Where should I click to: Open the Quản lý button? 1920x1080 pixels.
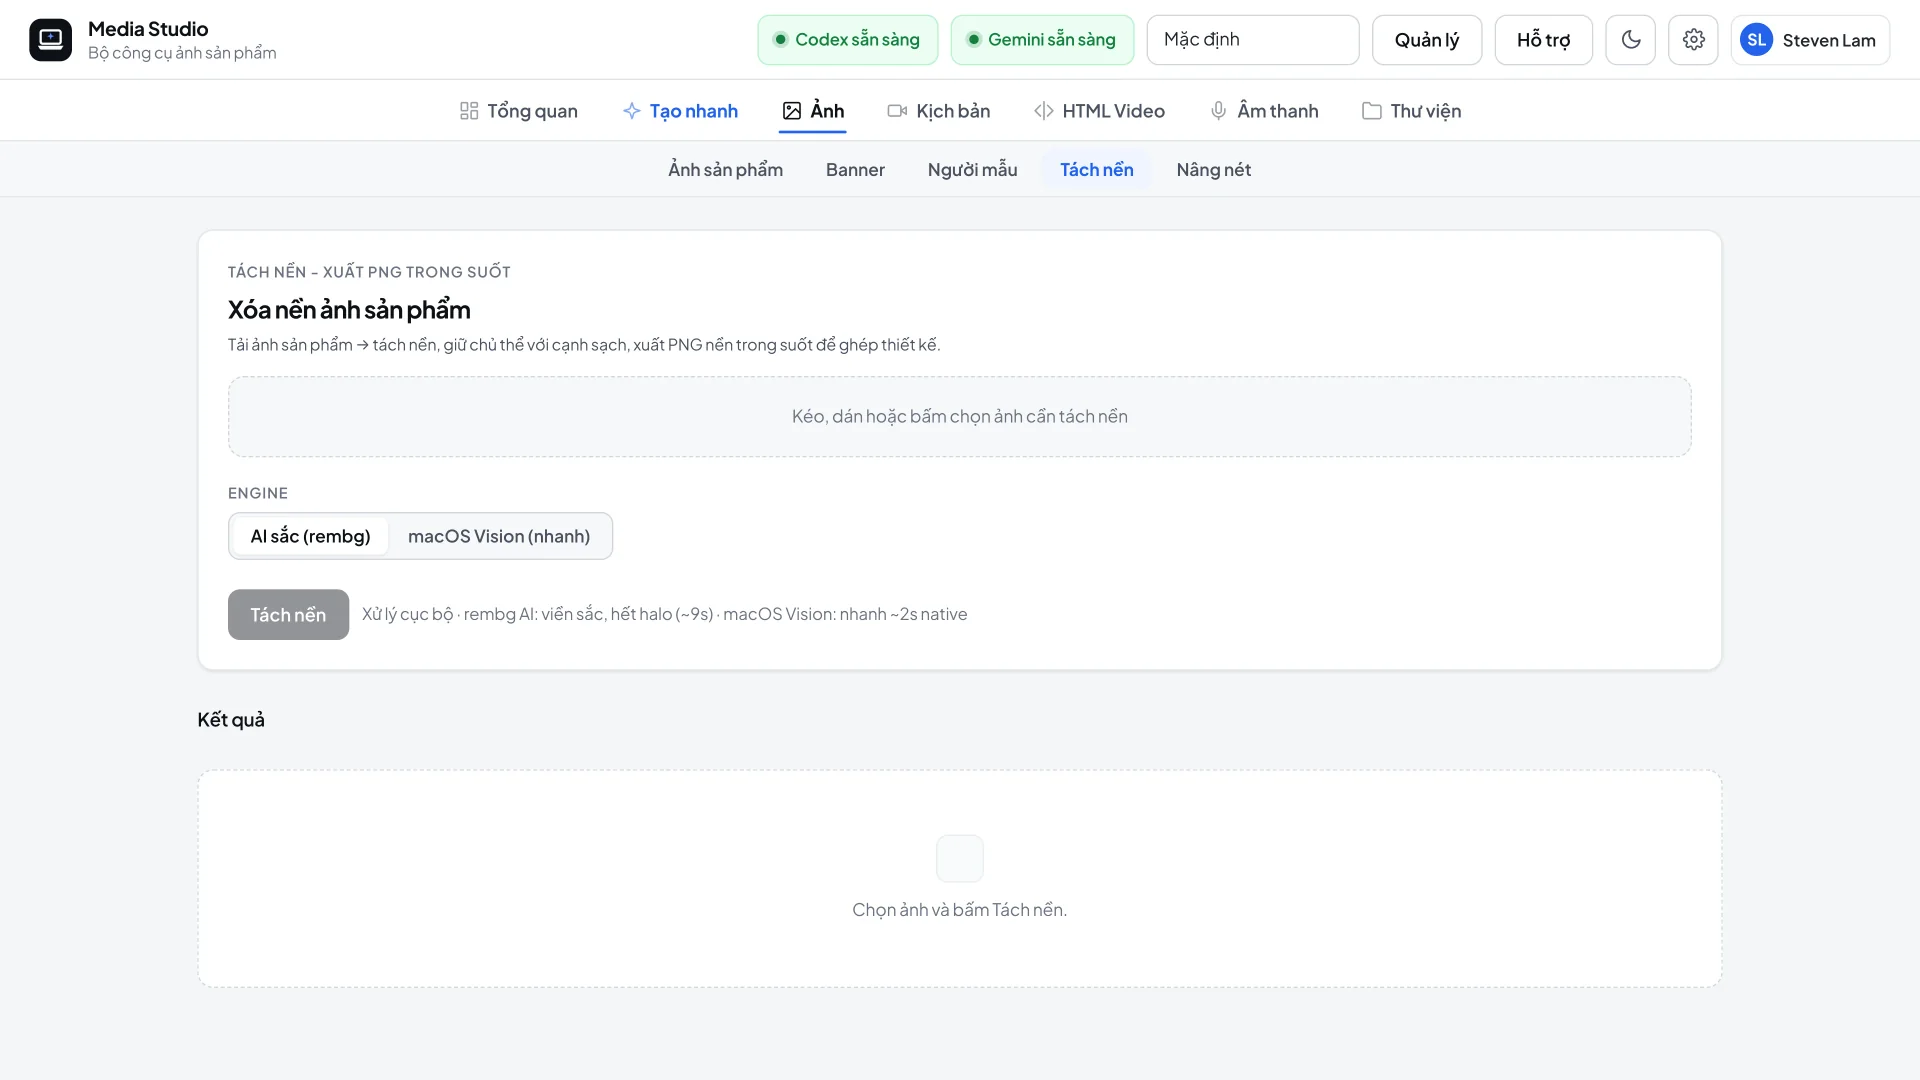coord(1427,40)
